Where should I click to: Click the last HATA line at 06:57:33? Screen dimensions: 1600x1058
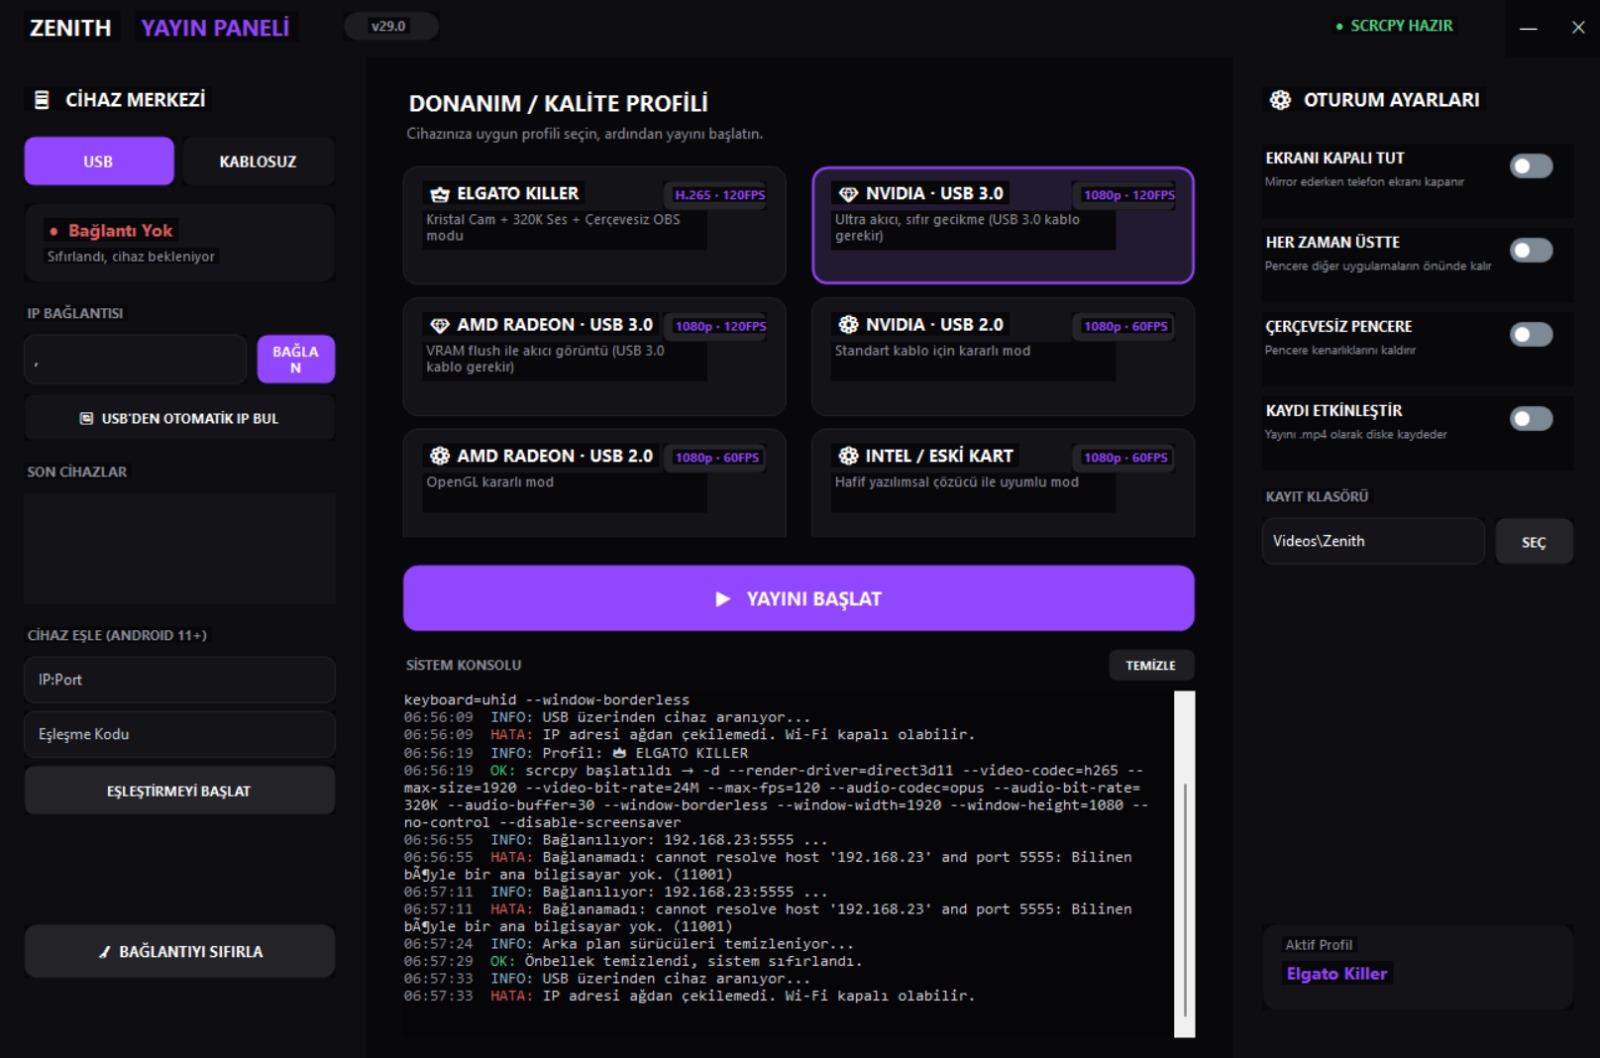click(689, 996)
